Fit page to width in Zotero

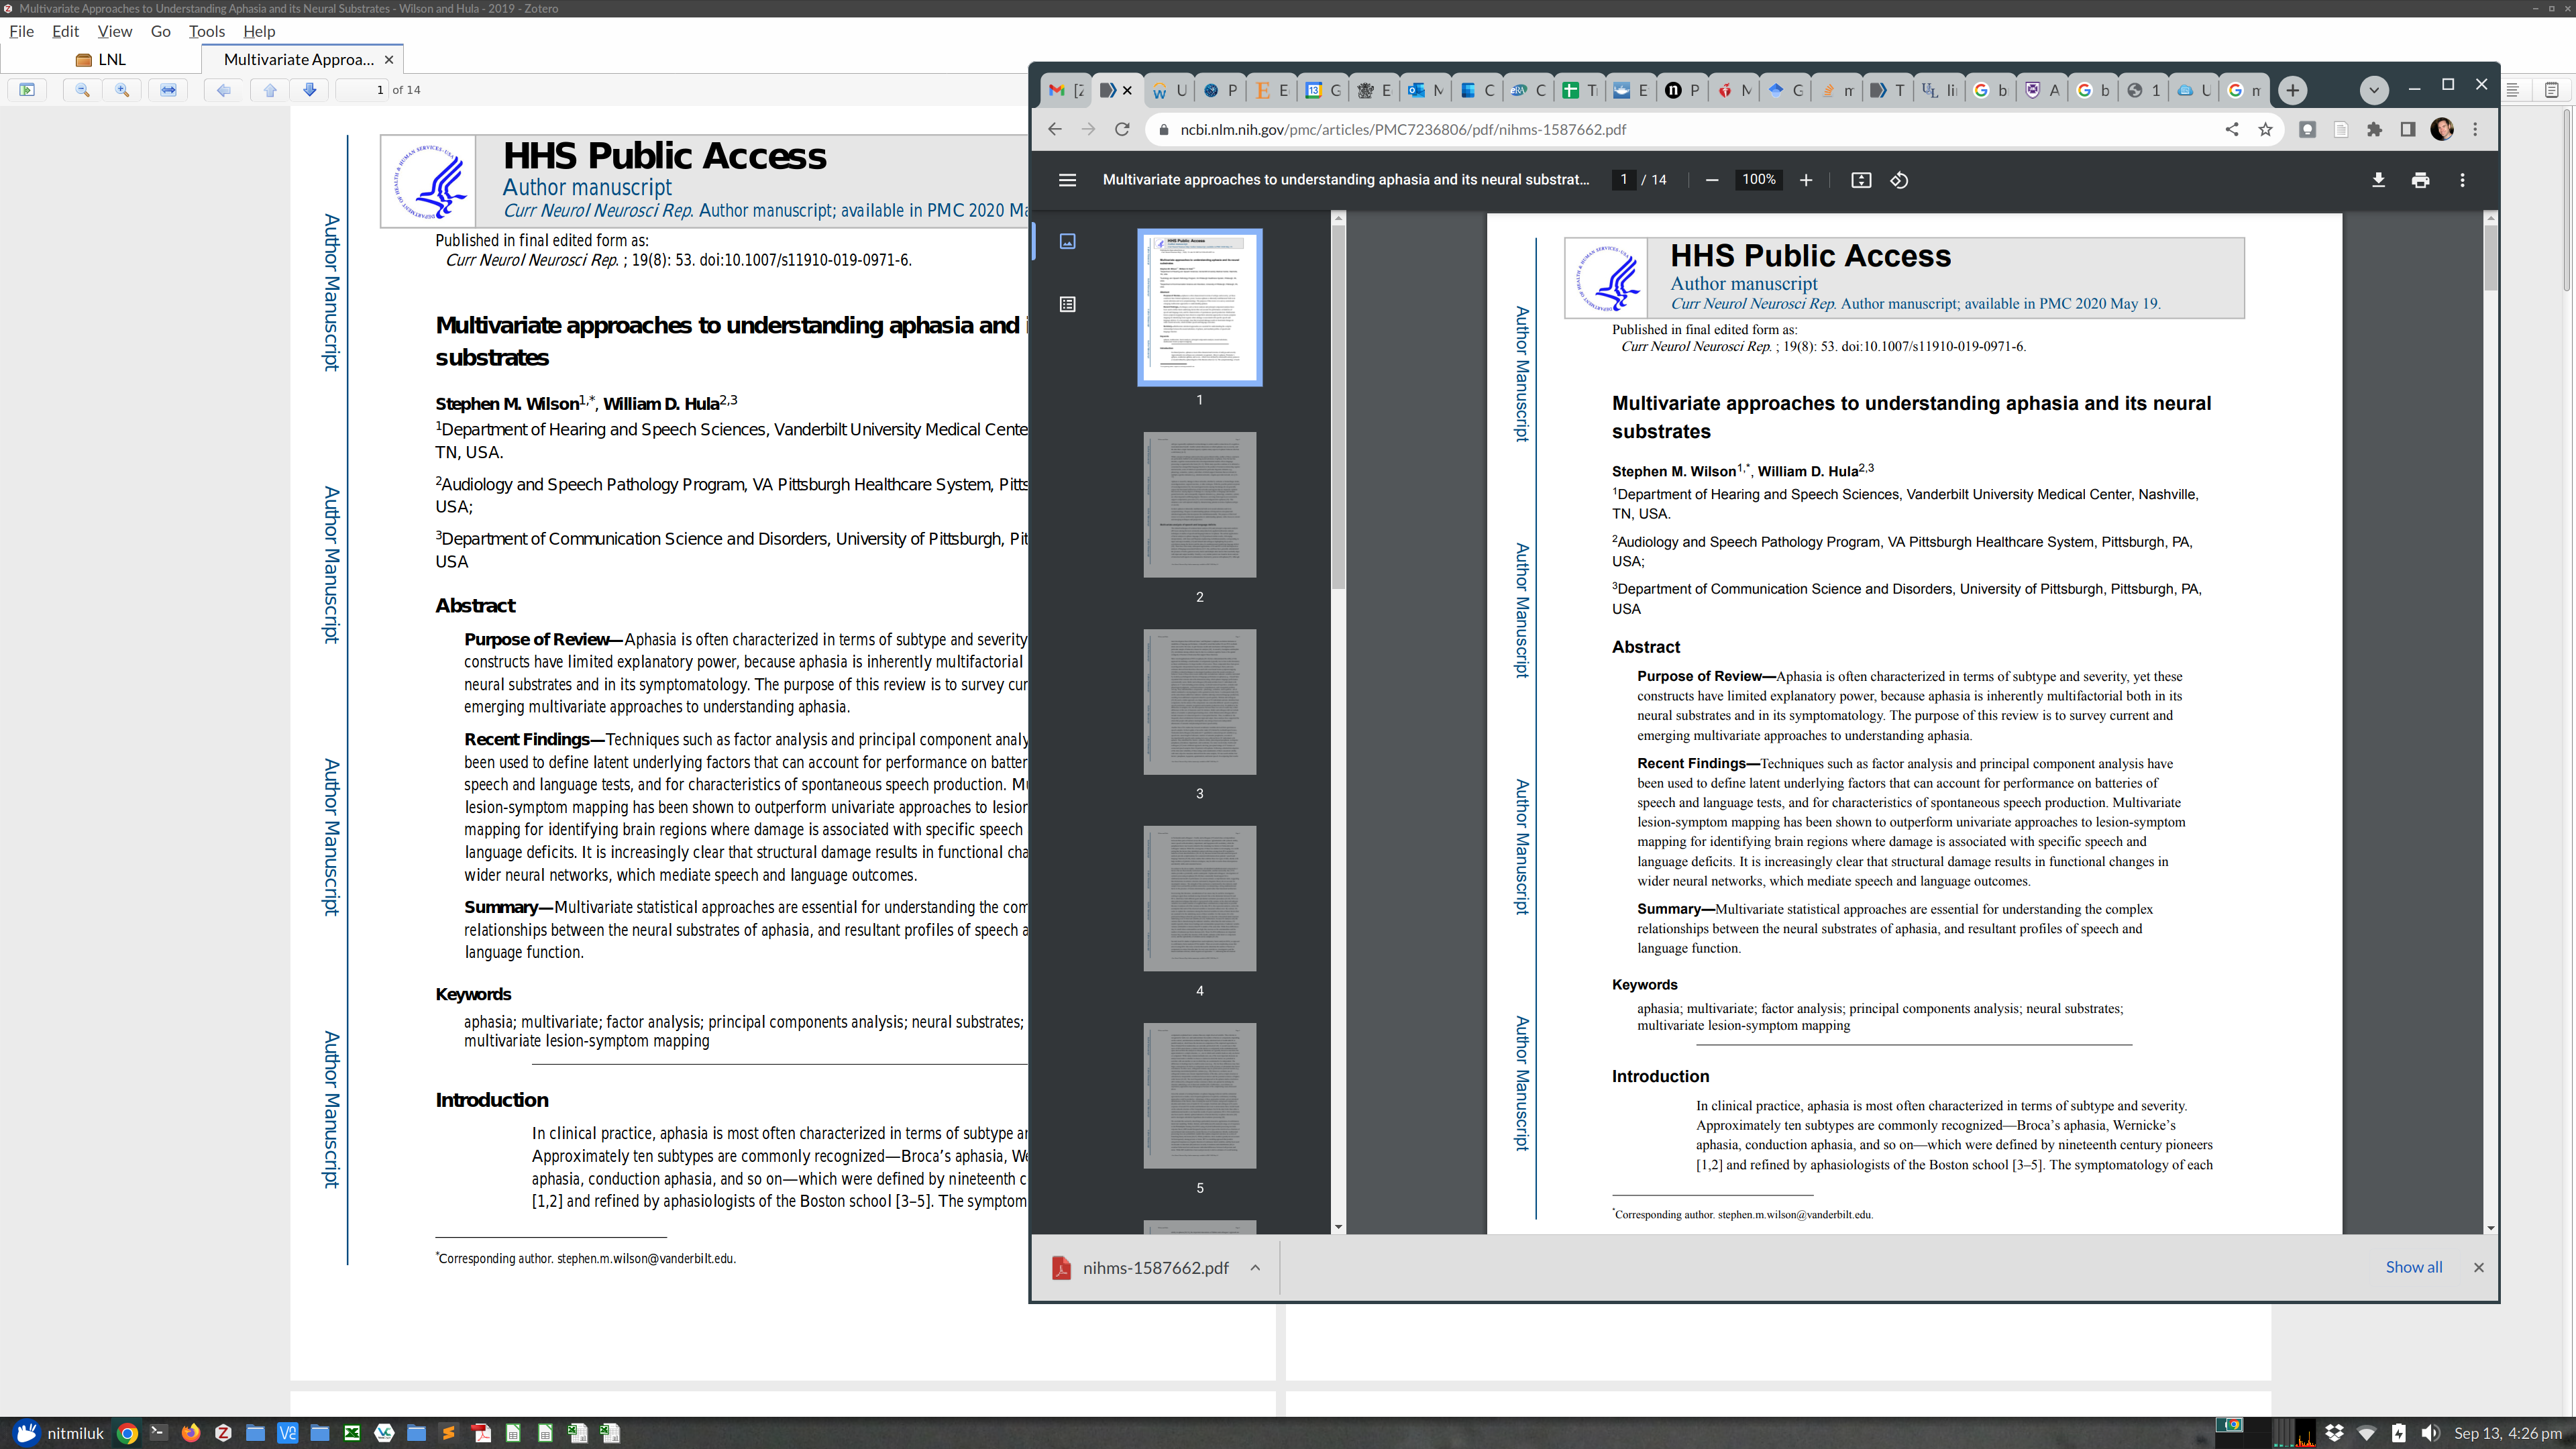pos(168,90)
